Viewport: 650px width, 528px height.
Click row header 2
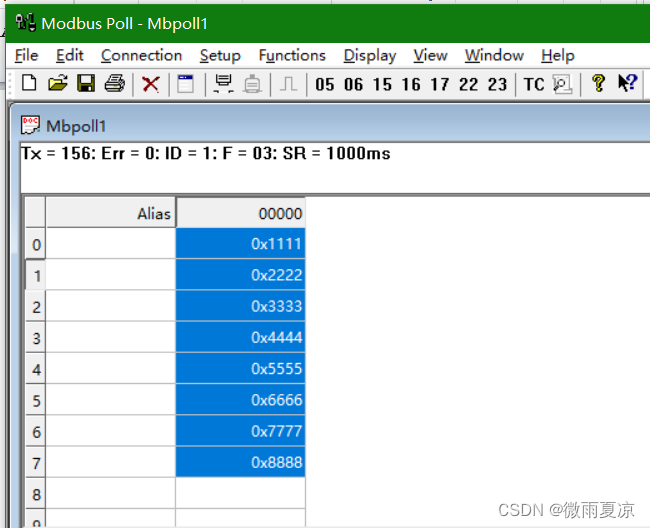[36, 306]
